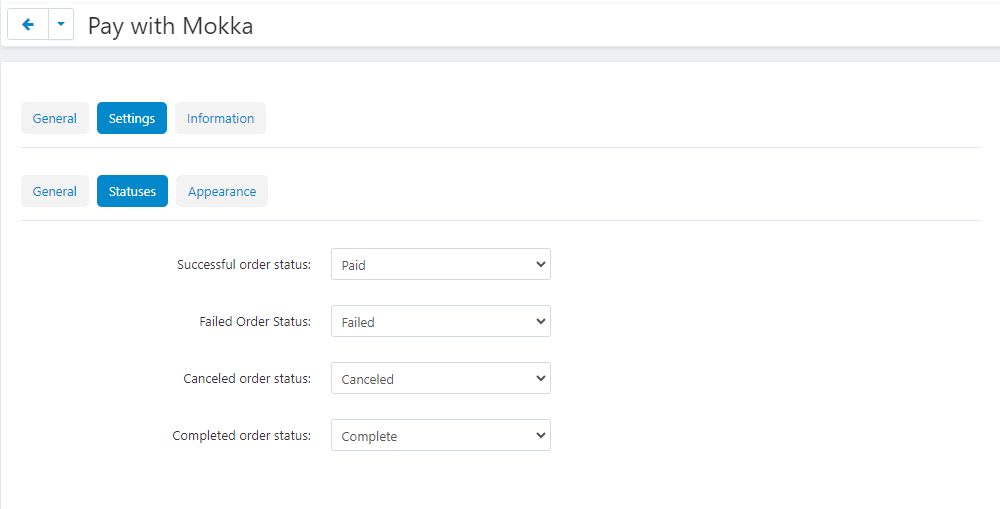This screenshot has width=1000, height=509.
Task: Expand the Failed Order Status dropdown
Action: (440, 322)
